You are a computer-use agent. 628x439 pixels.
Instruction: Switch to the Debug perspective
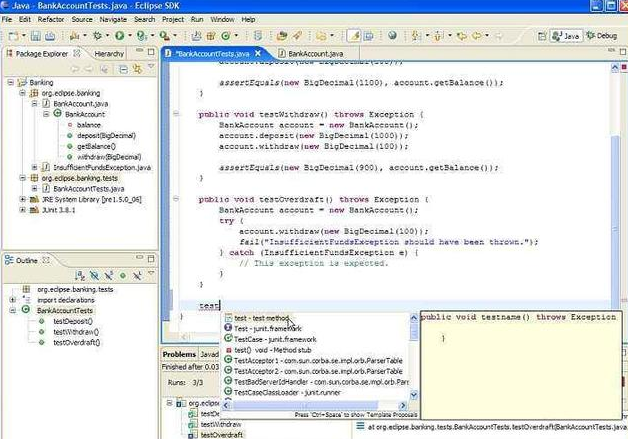(602, 35)
